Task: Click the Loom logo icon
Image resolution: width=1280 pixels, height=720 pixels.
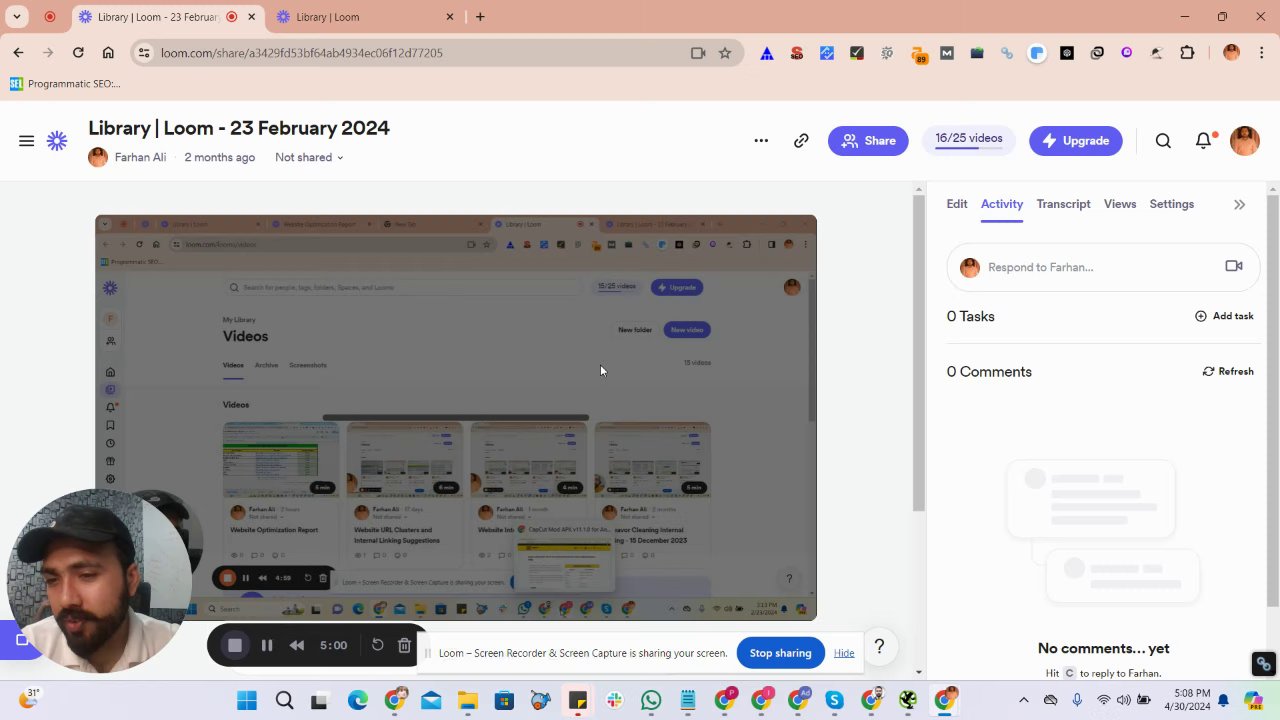Action: [57, 141]
